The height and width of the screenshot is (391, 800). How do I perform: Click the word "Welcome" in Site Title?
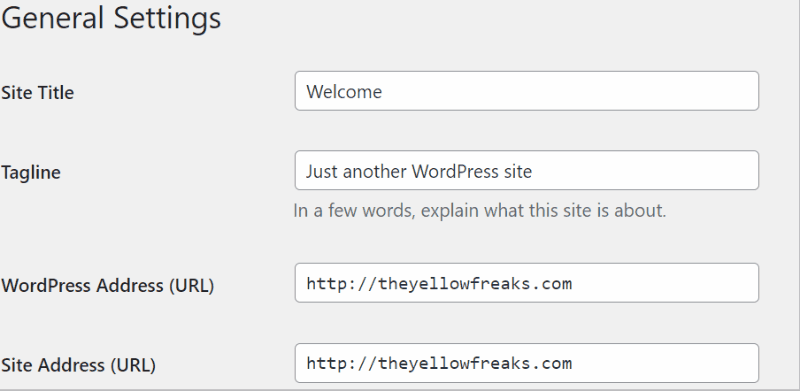coord(344,91)
